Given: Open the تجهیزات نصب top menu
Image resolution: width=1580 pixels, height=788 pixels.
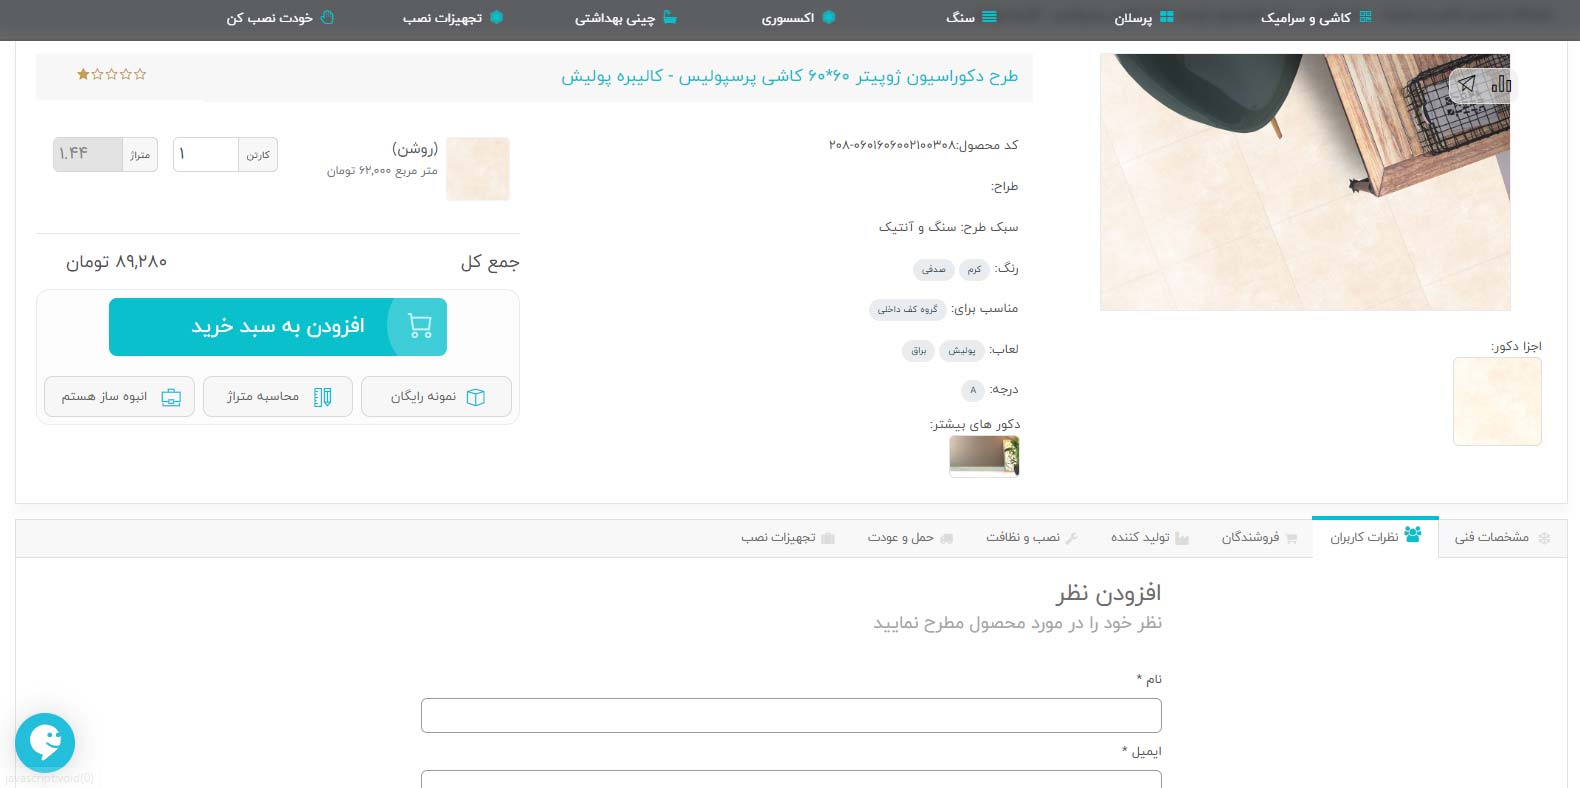Looking at the screenshot, I should 453,18.
